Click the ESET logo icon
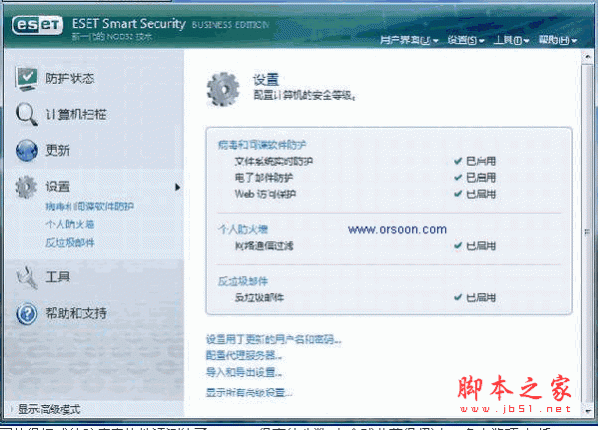This screenshot has height=430, width=600. 37,25
